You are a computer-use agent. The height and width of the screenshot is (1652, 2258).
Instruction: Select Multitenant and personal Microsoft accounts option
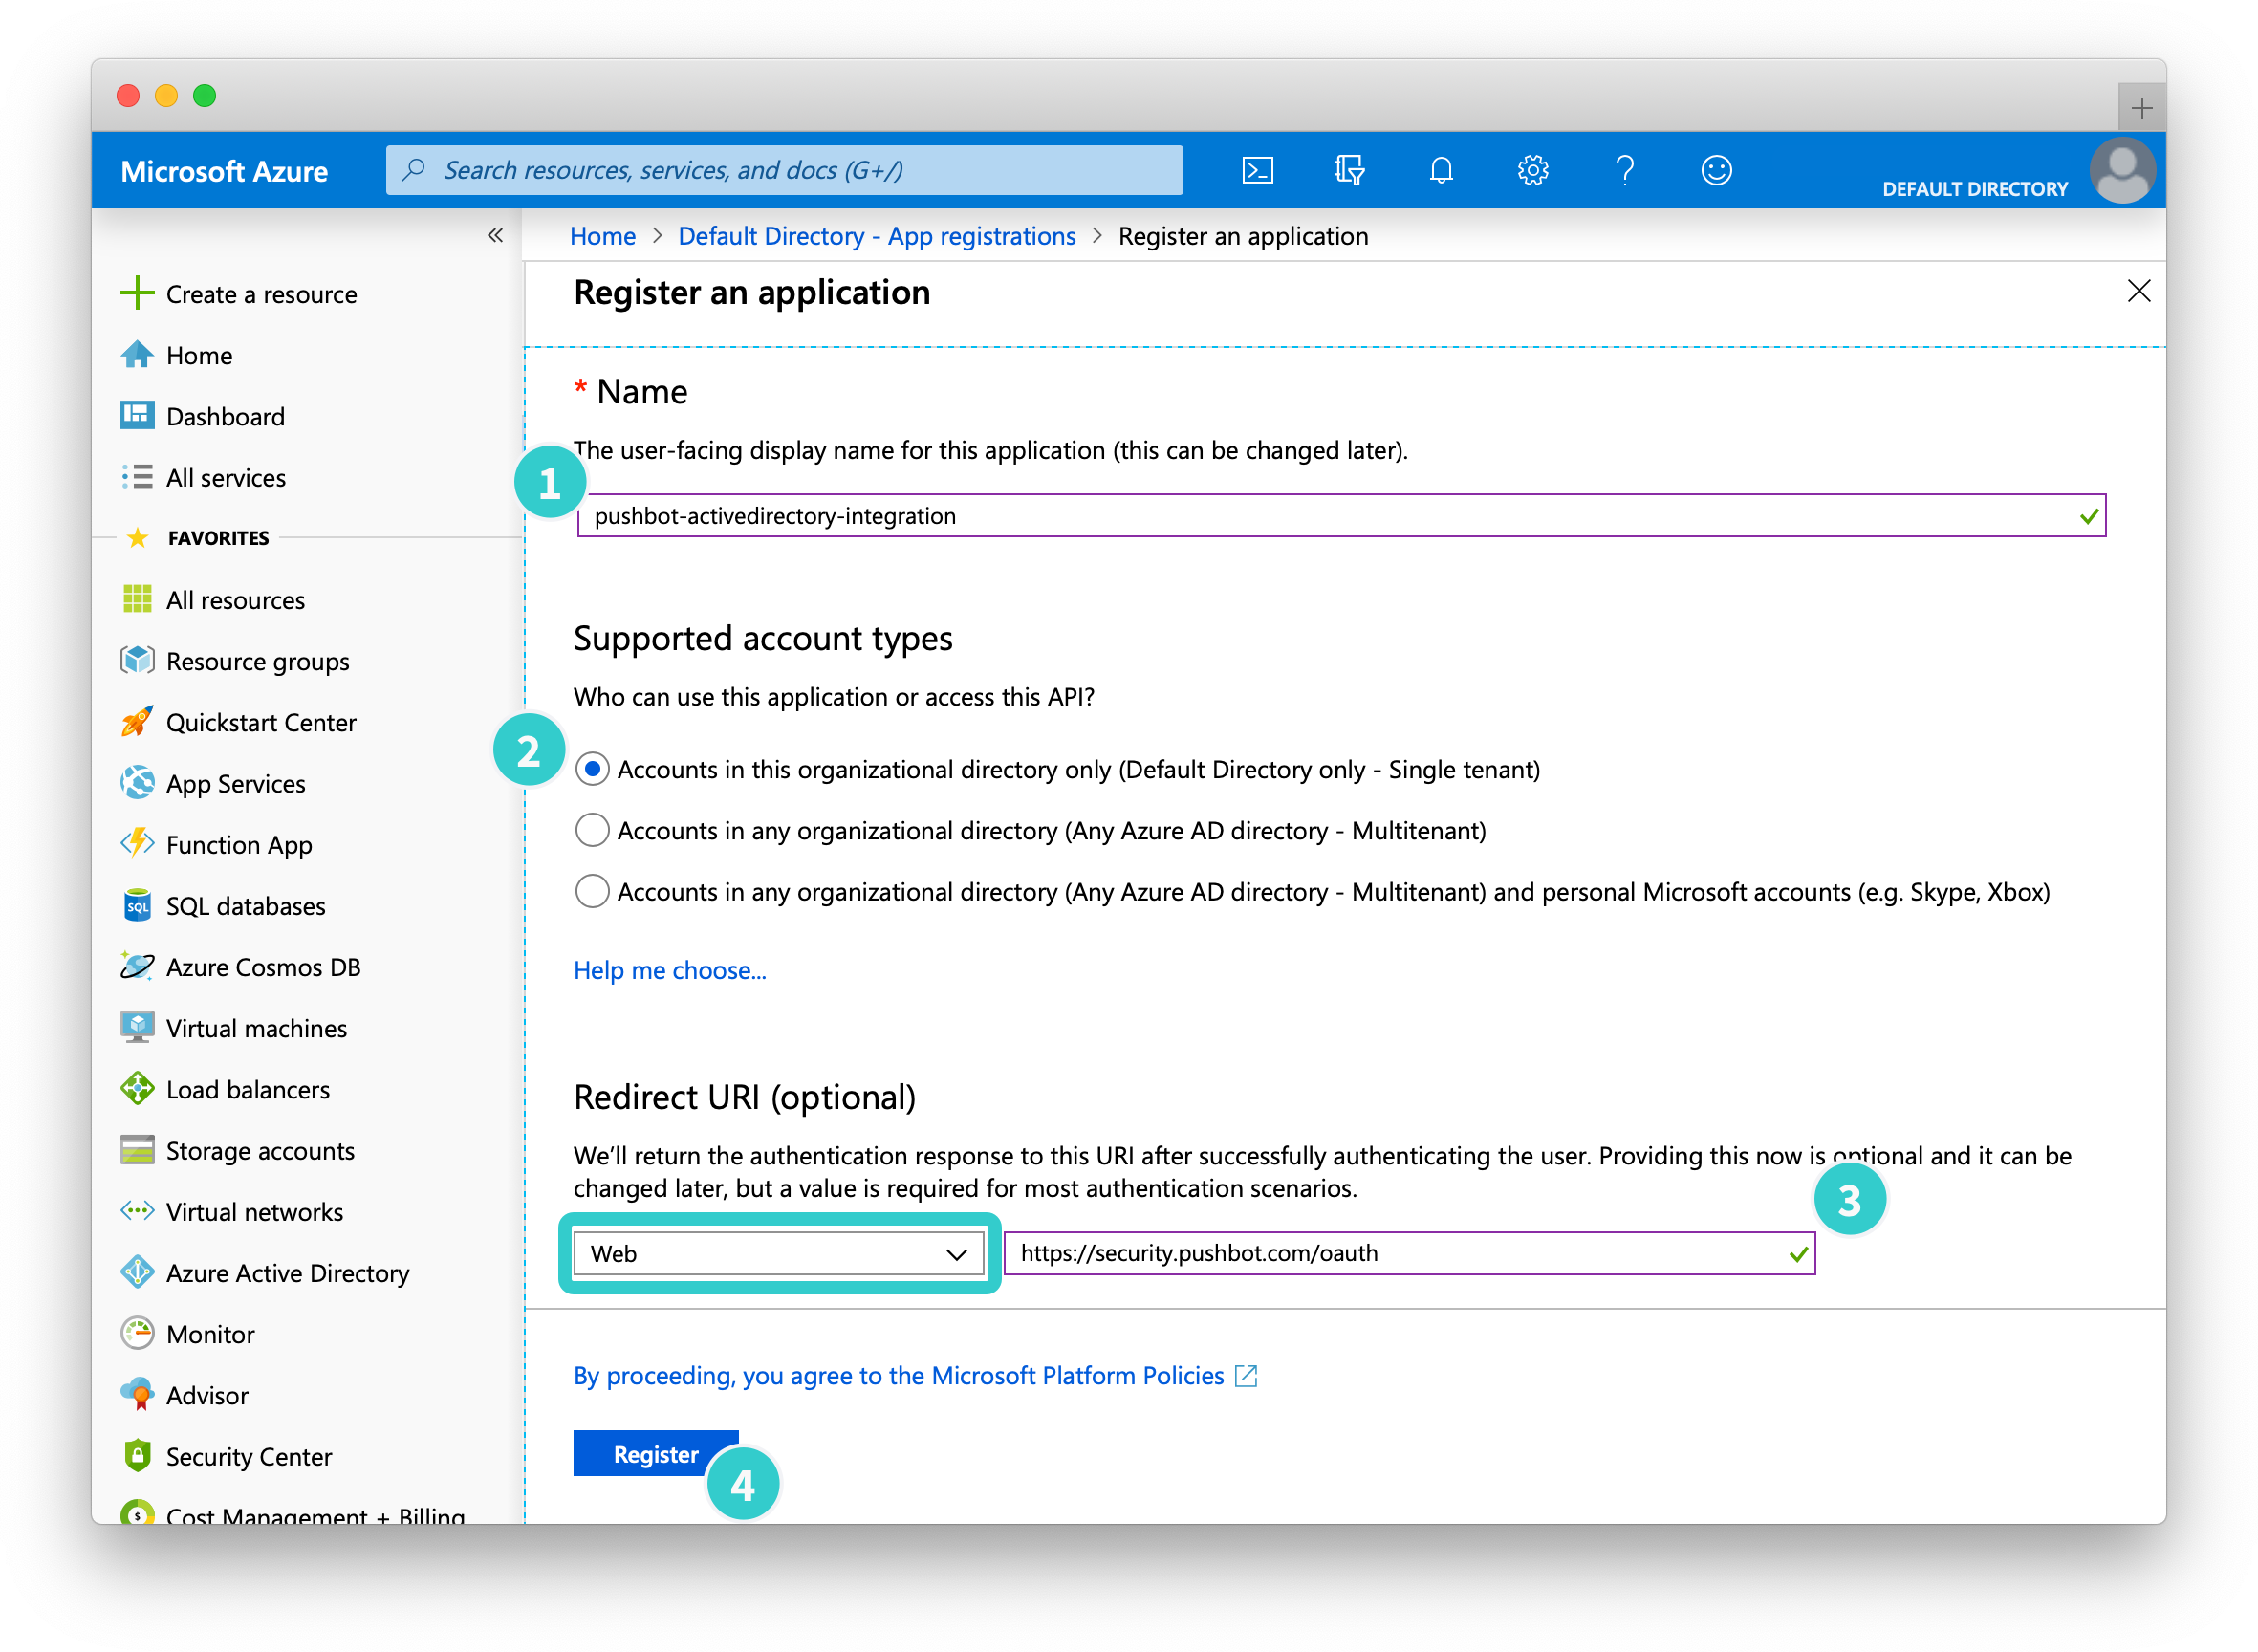592,892
